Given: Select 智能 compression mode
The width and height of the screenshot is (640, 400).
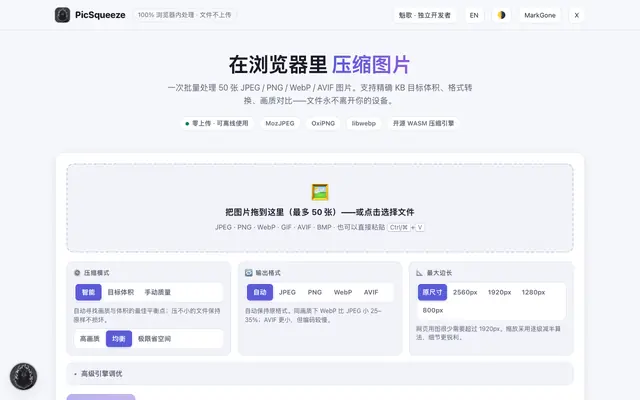Looking at the screenshot, I should [x=88, y=292].
